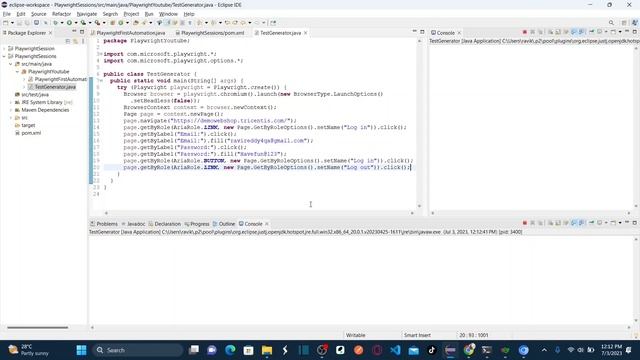Image resolution: width=640 pixels, height=360 pixels.
Task: Open the Display Selected Console dropdown in bottom Console
Action: coord(606,223)
